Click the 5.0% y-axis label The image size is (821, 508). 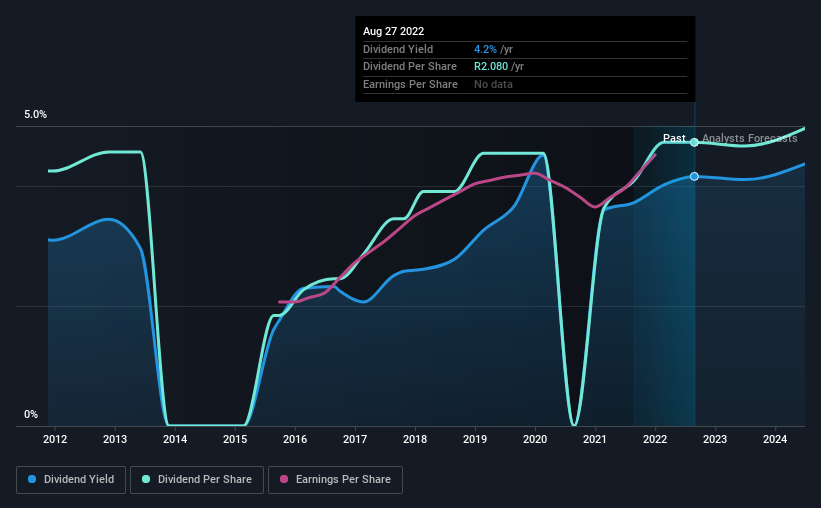36,115
